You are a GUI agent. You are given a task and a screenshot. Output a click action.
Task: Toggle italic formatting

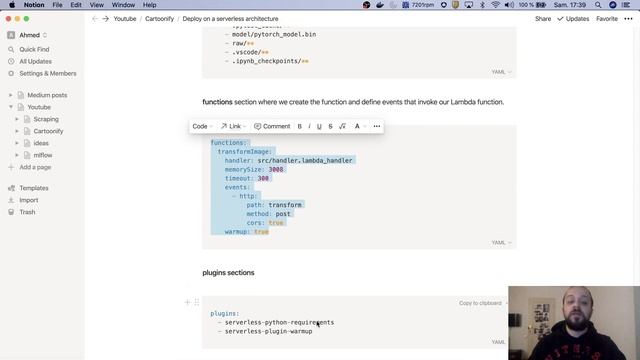click(309, 127)
